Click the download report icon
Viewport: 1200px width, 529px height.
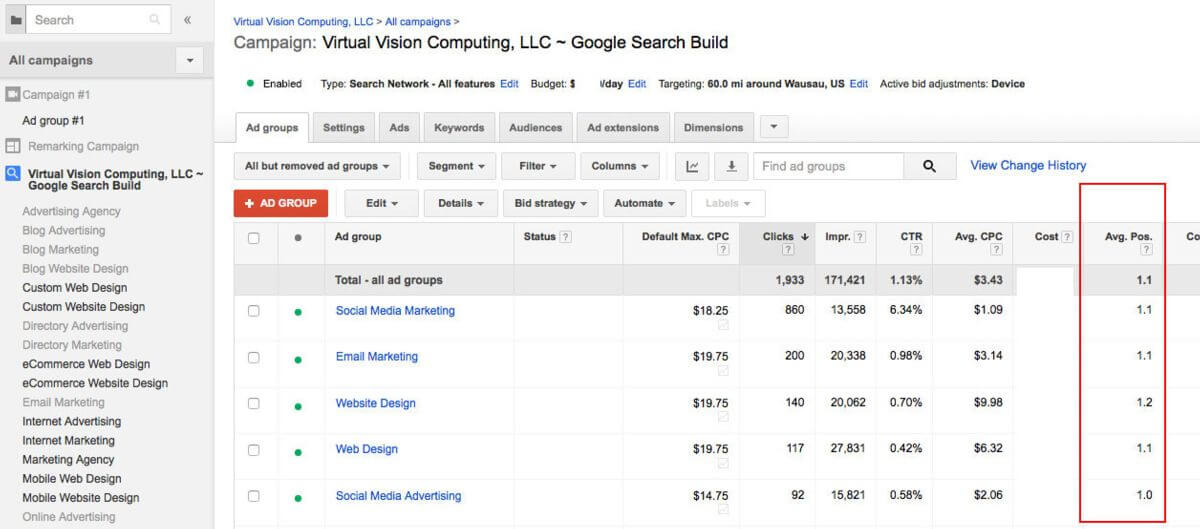pyautogui.click(x=731, y=166)
